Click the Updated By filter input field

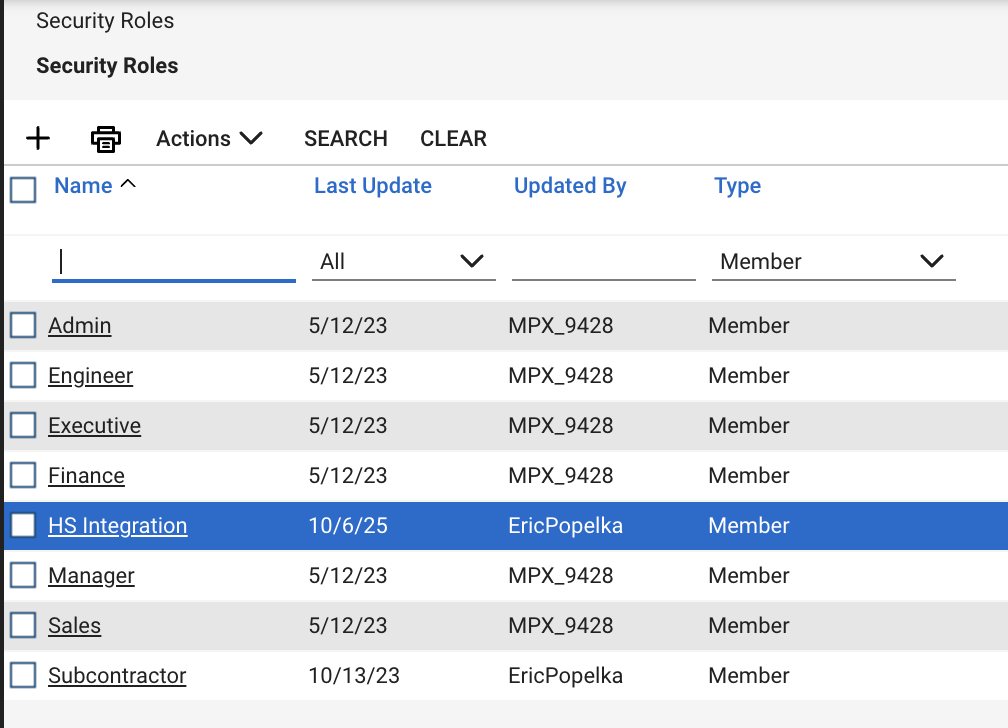pyautogui.click(x=603, y=261)
